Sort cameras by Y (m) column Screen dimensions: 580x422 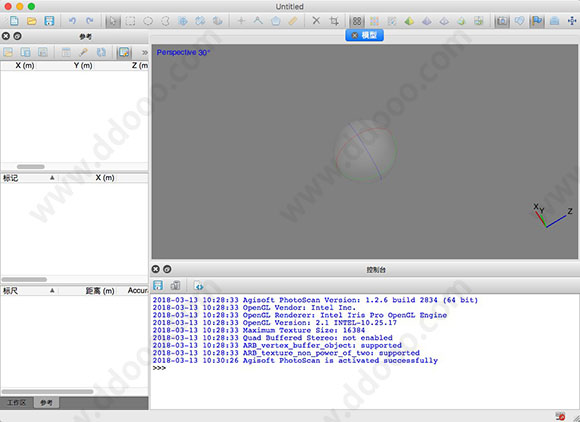tap(83, 65)
